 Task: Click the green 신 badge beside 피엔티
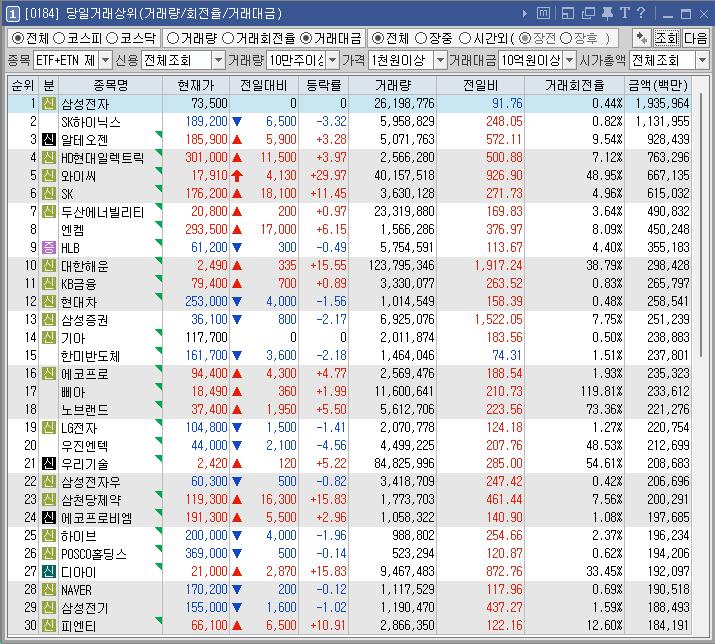click(x=49, y=625)
